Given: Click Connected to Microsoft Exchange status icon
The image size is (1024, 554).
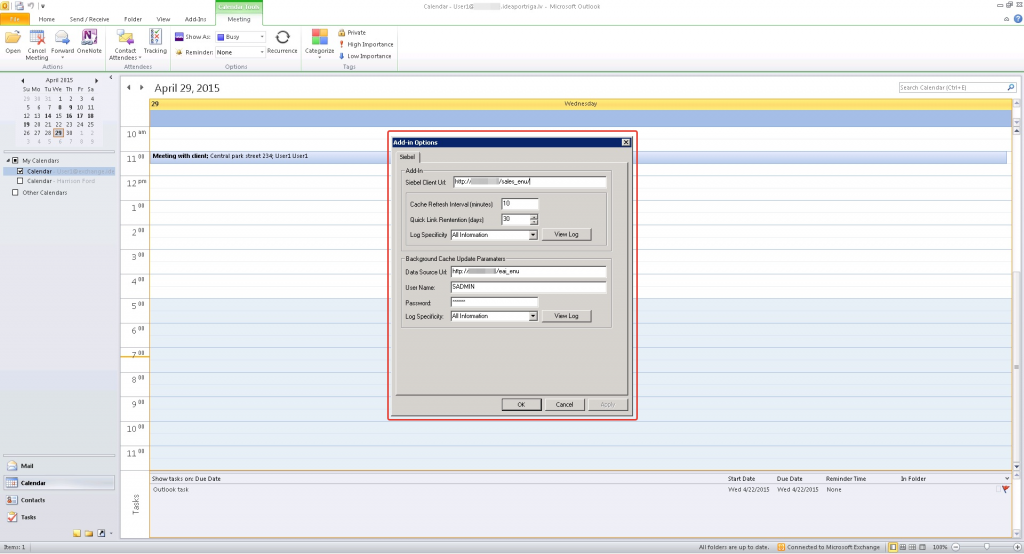Looking at the screenshot, I should 781,547.
